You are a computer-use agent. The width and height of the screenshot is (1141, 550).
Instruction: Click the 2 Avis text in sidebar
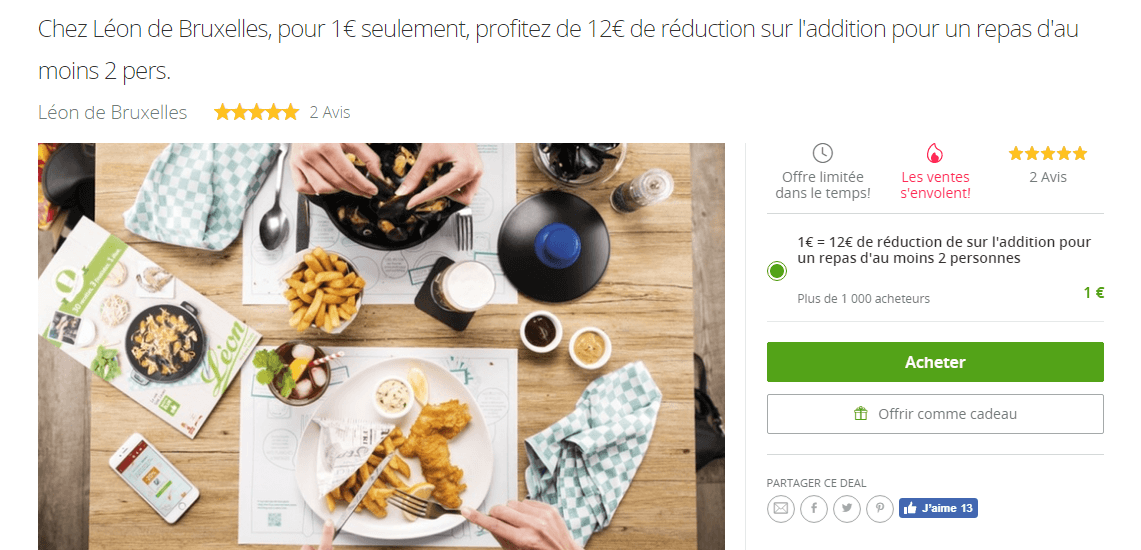[x=1048, y=177]
